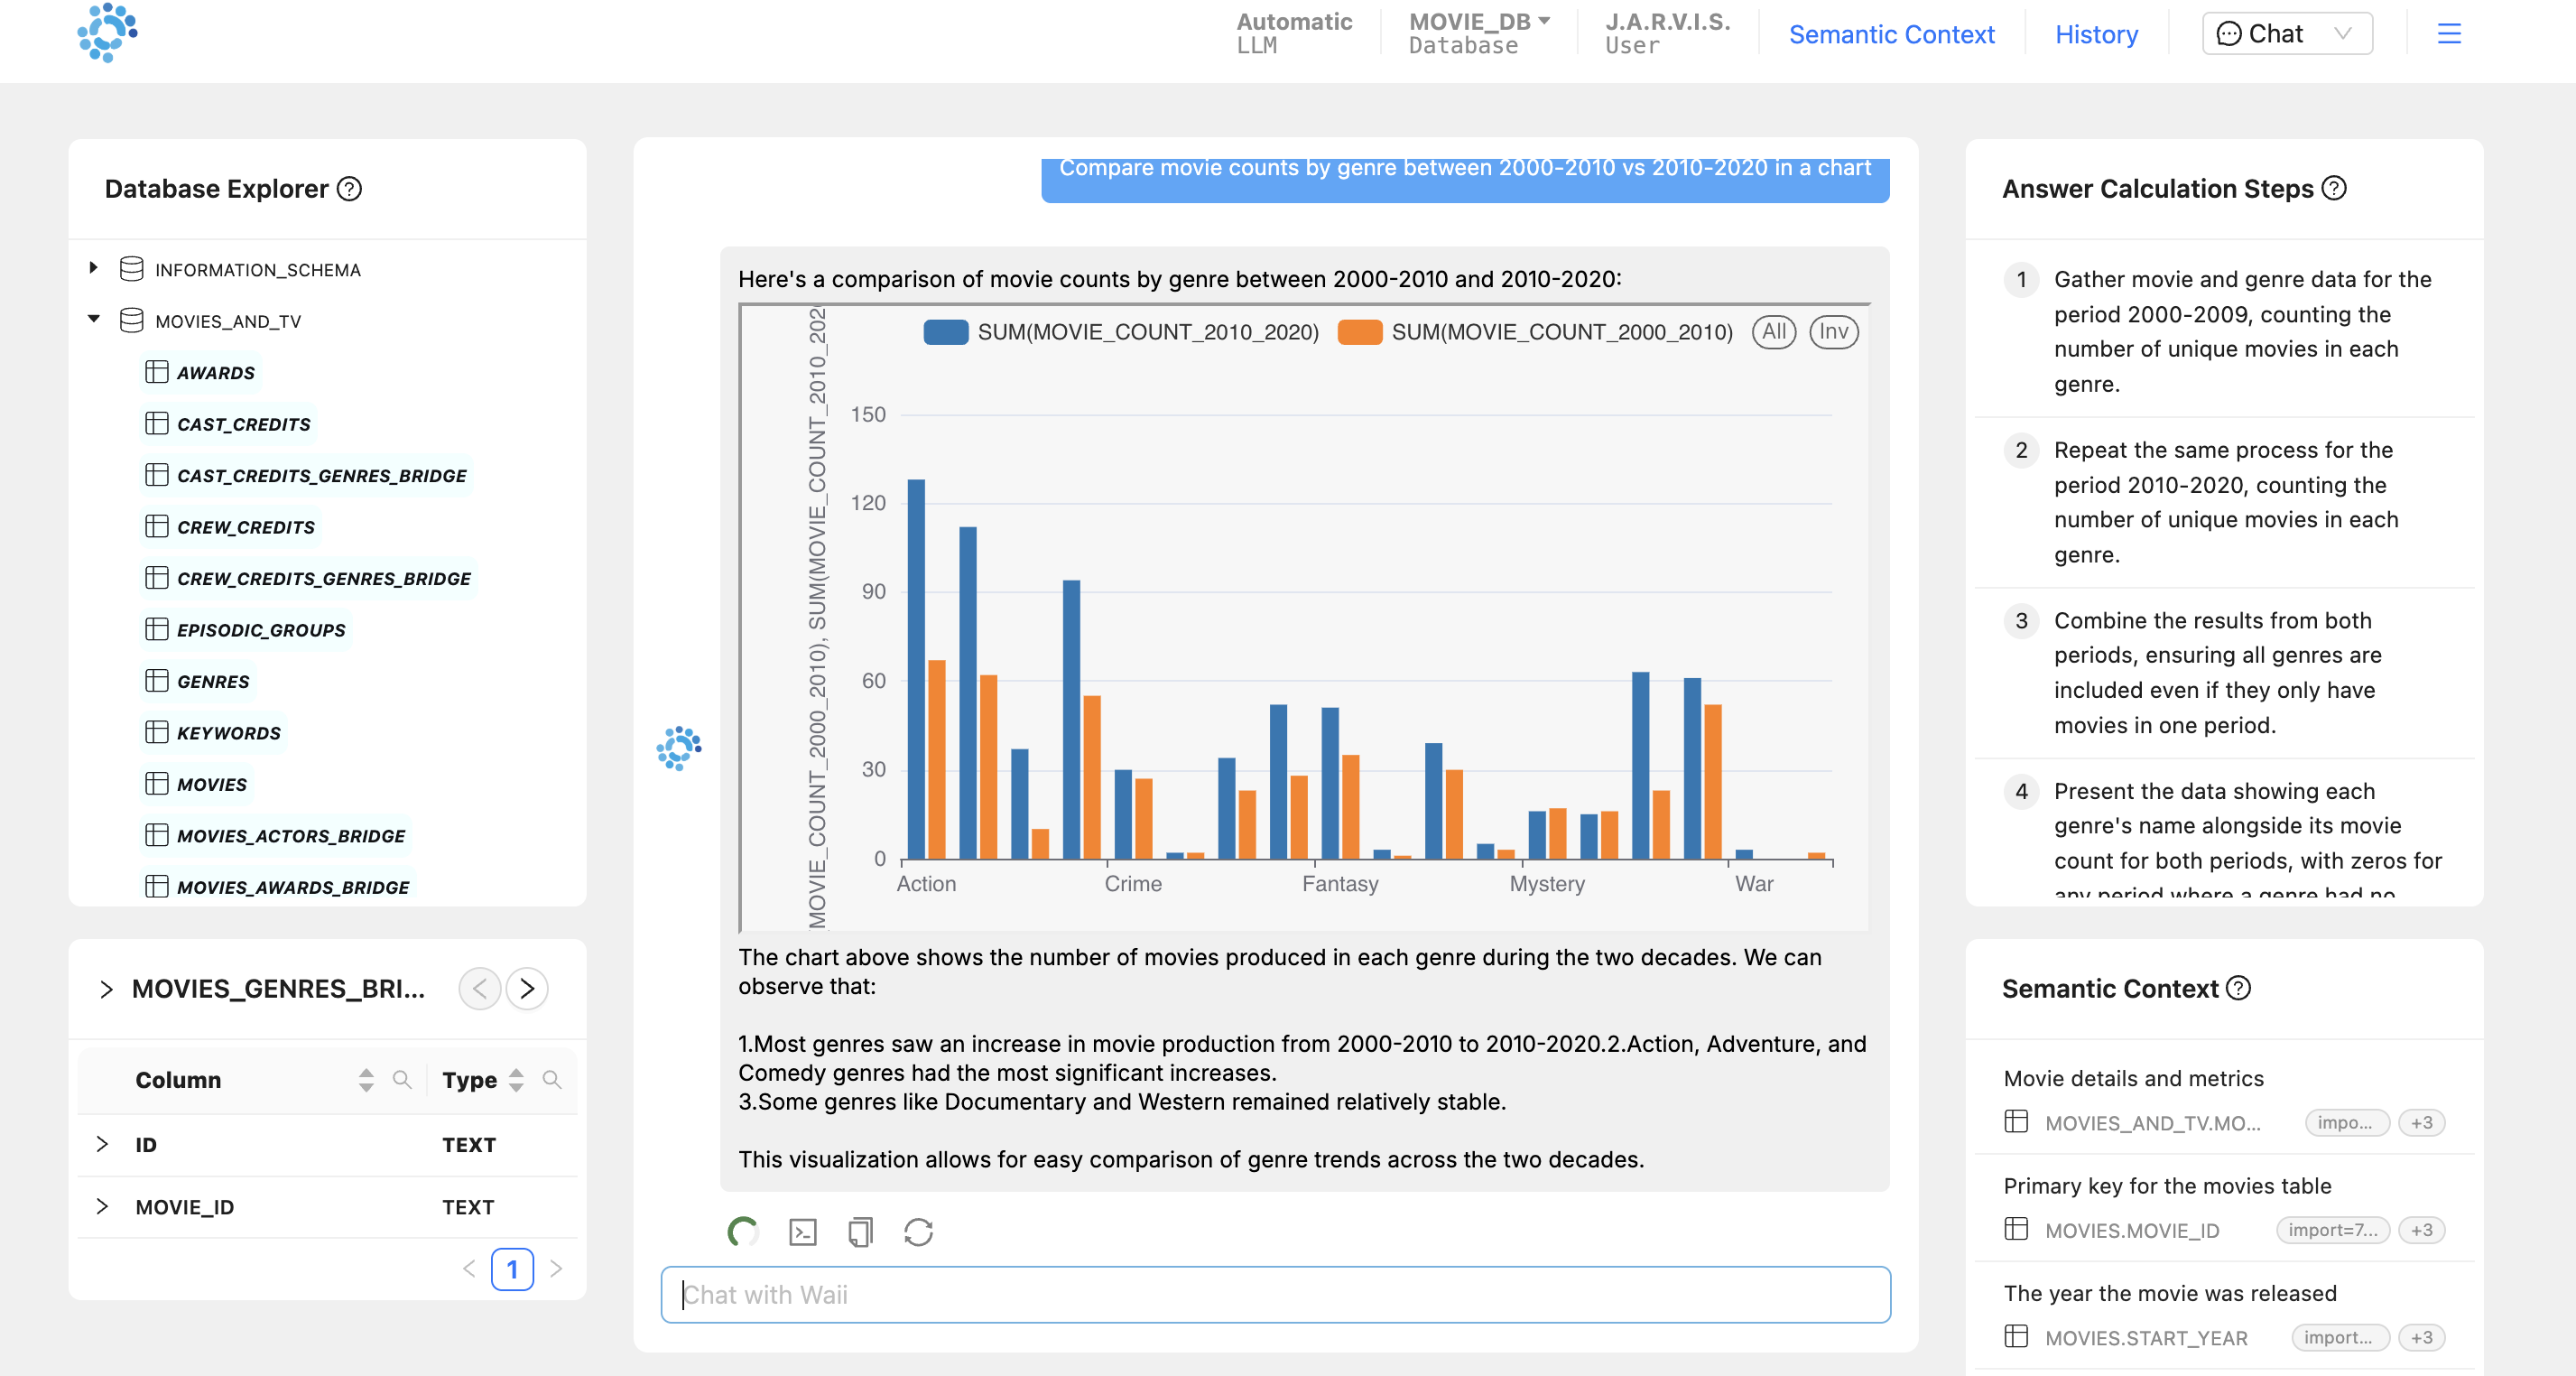Select All series legend button
2576x1376 pixels.
pyautogui.click(x=1773, y=332)
